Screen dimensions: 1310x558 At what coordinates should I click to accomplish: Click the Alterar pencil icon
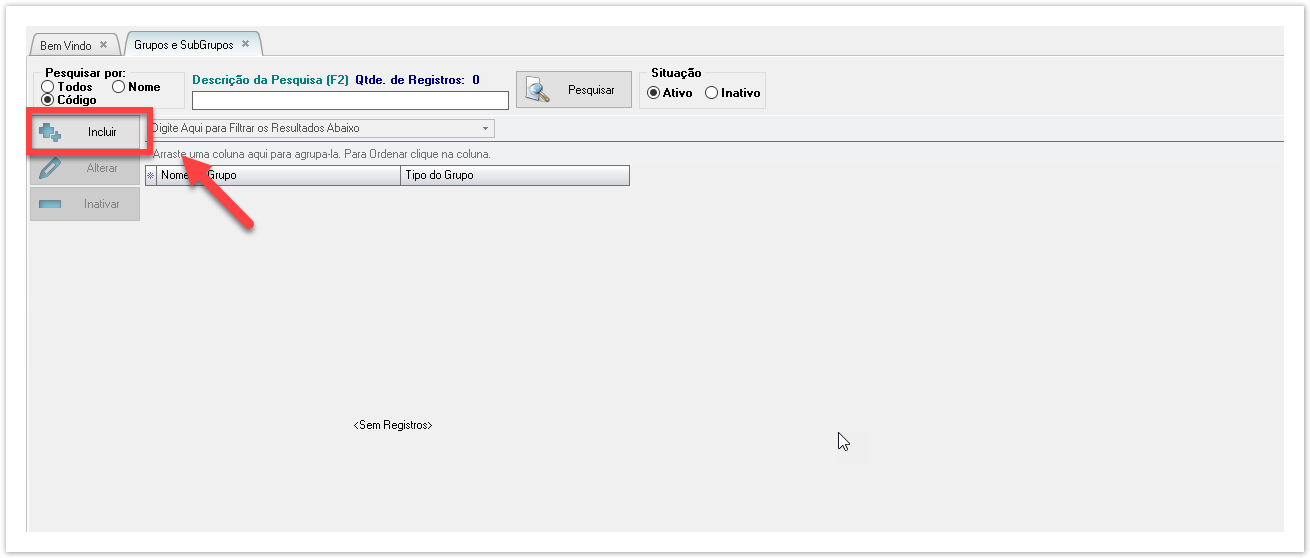50,168
